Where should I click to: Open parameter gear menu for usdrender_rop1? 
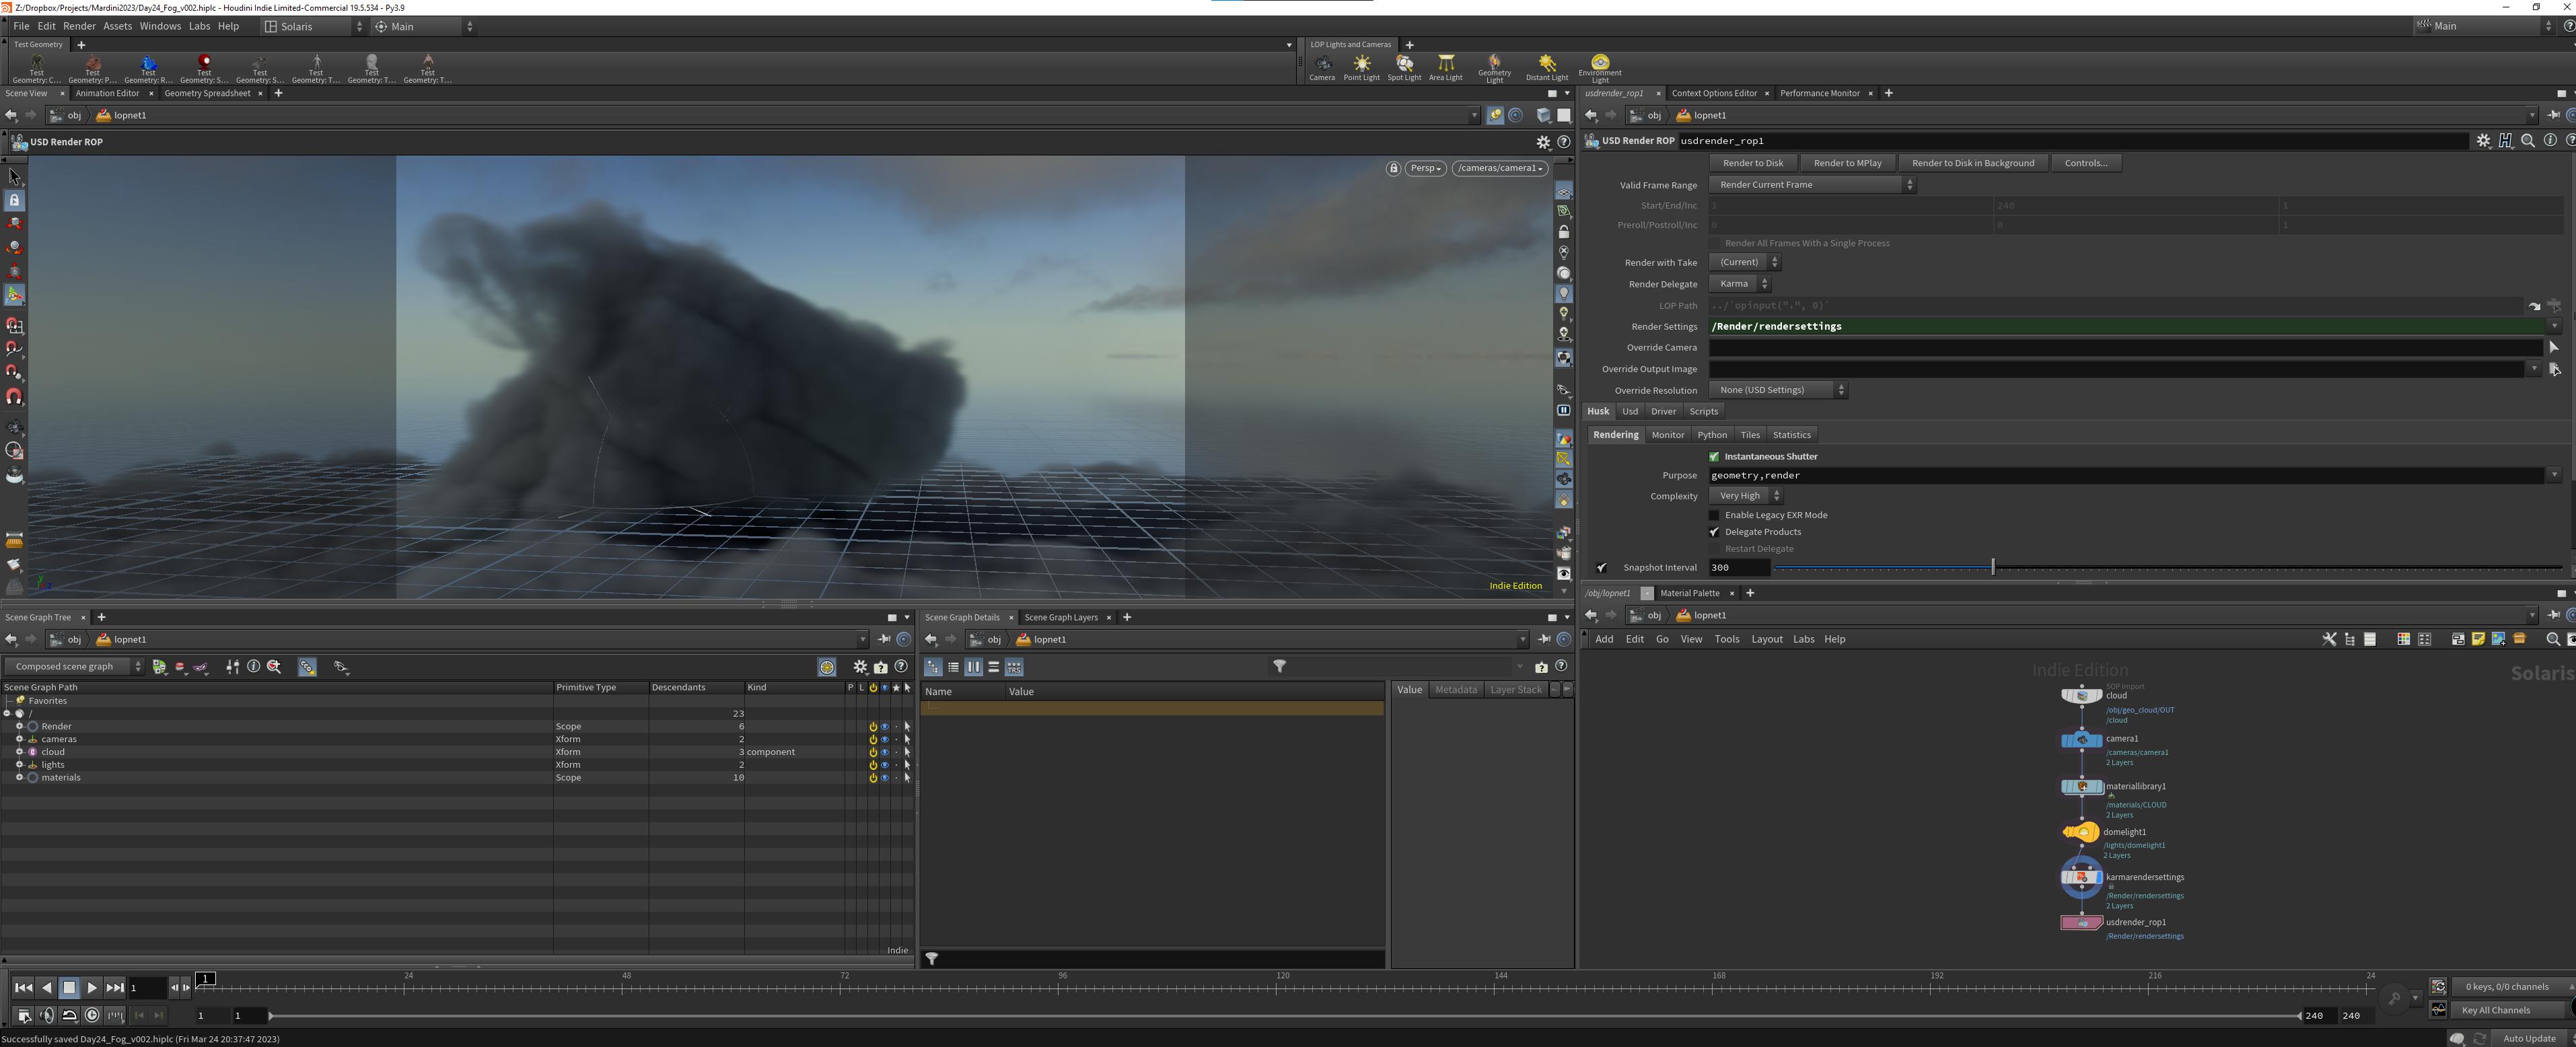(2483, 141)
